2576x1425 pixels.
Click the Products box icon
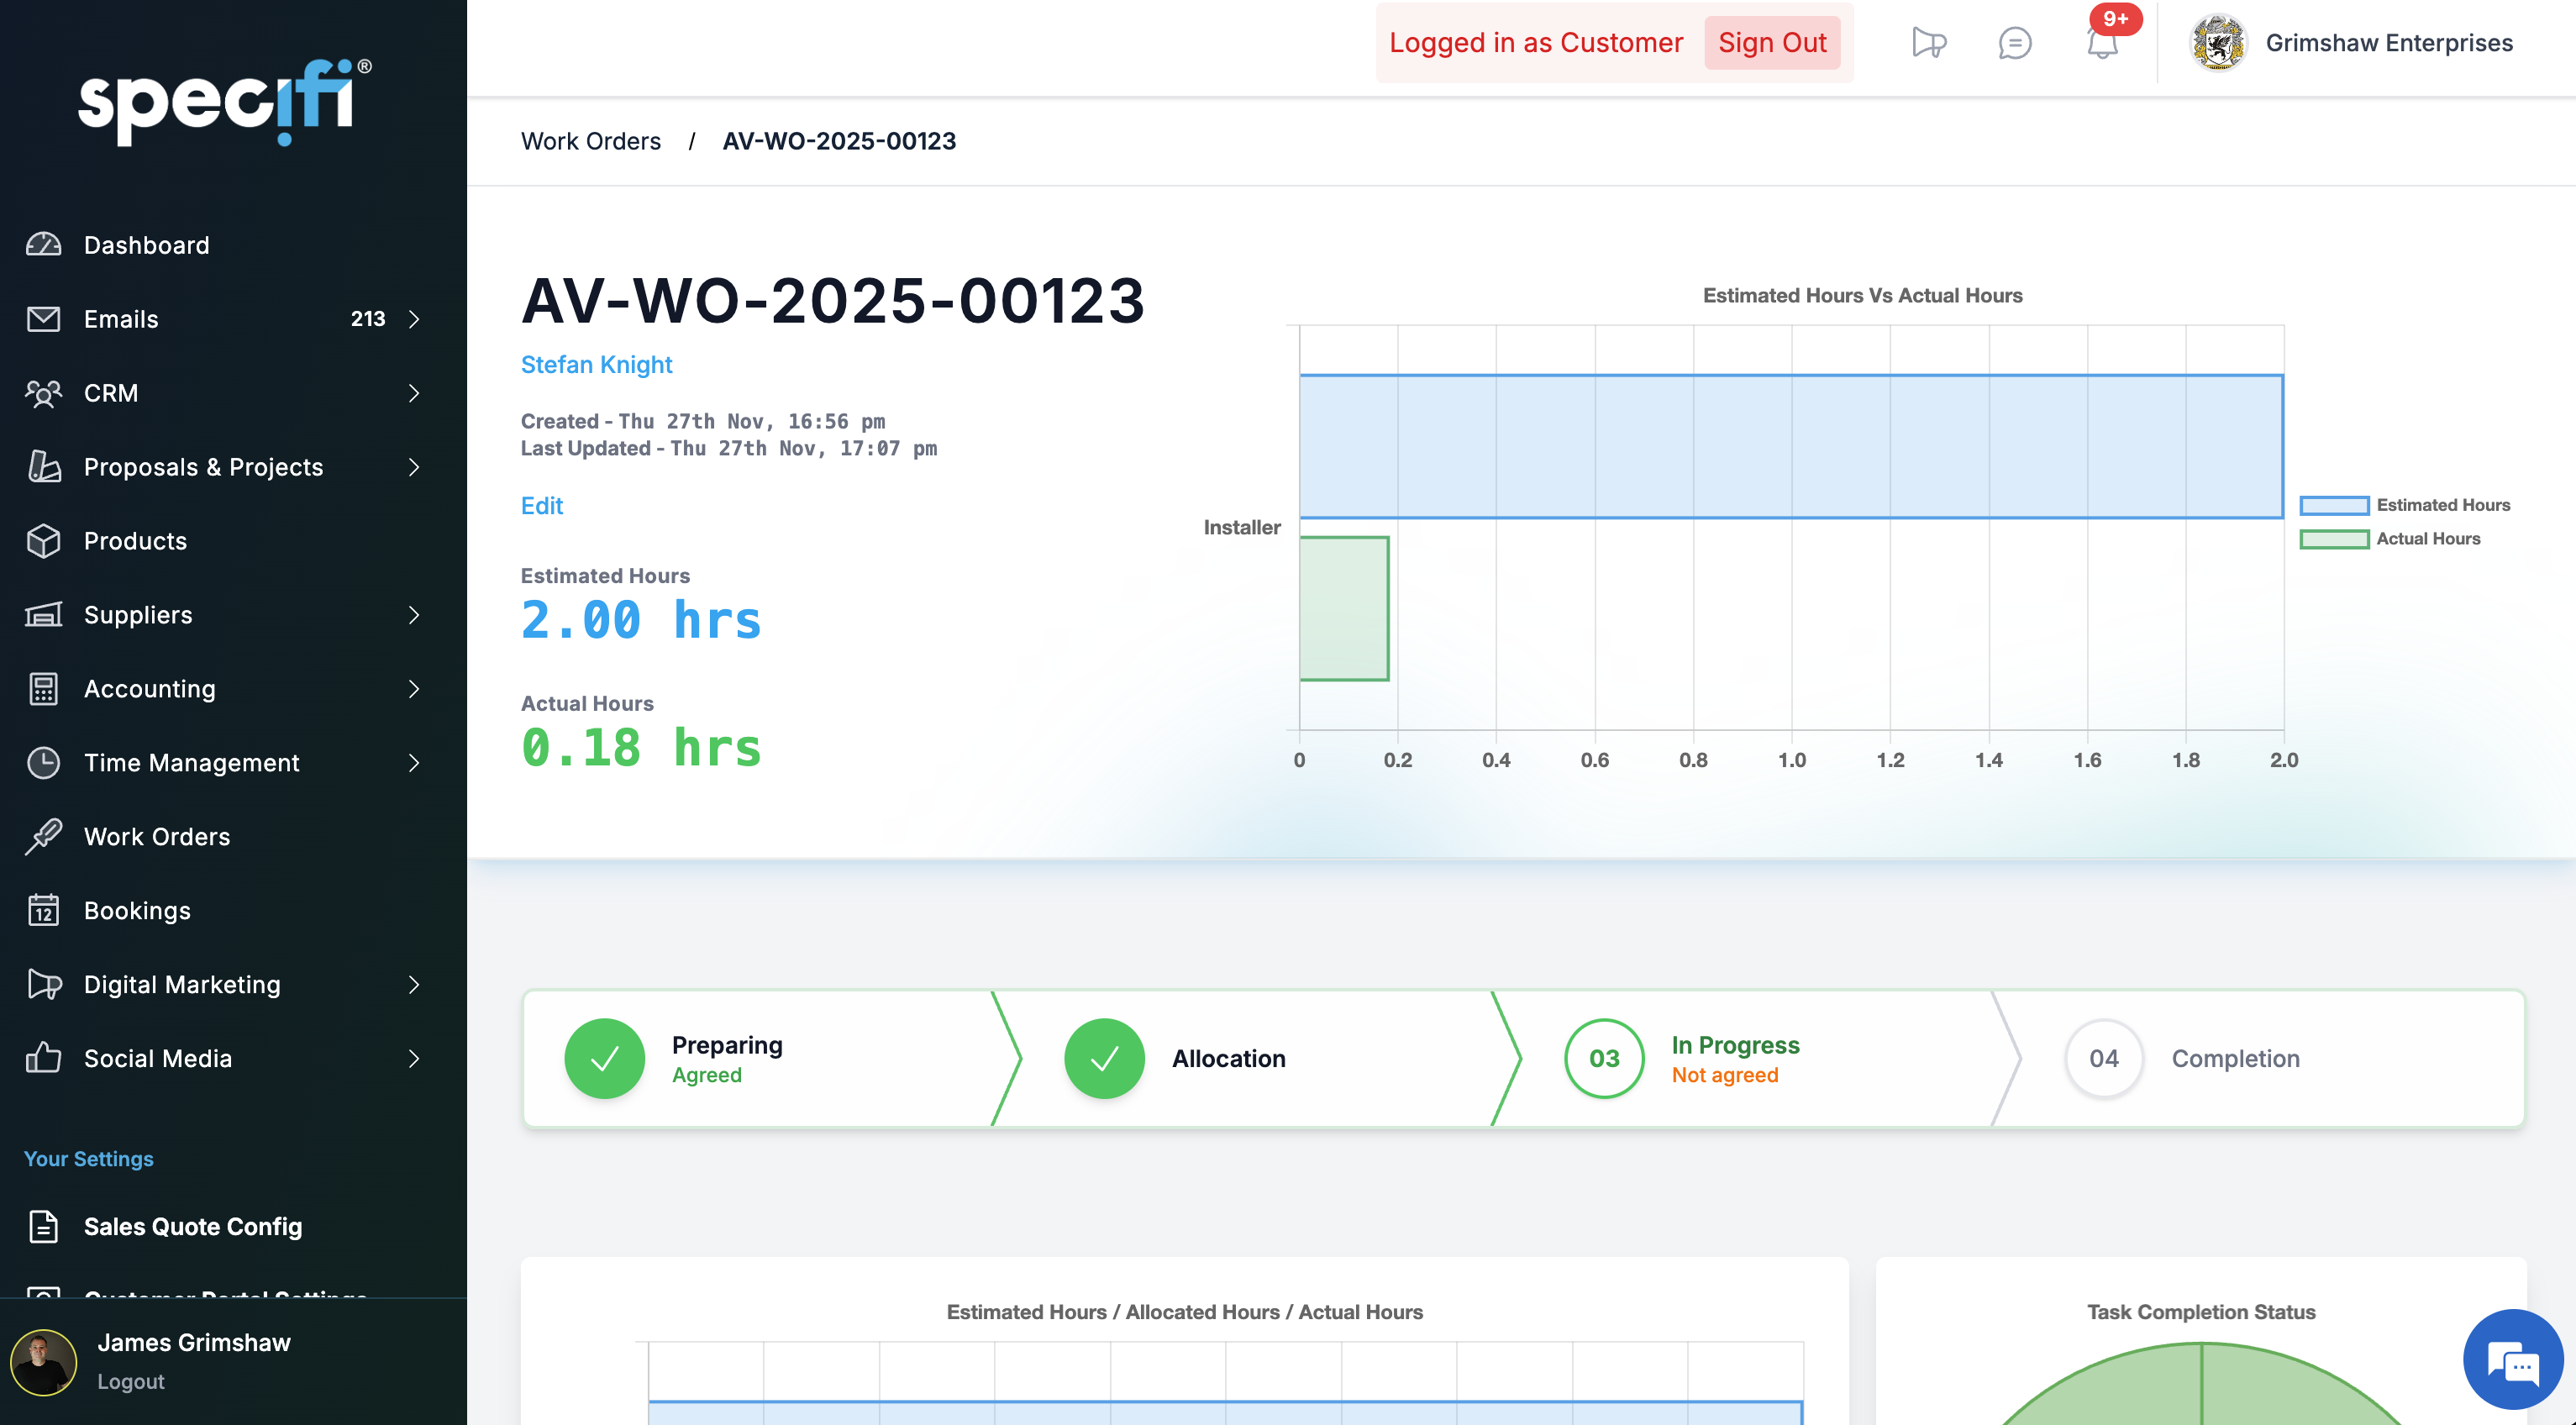43,541
